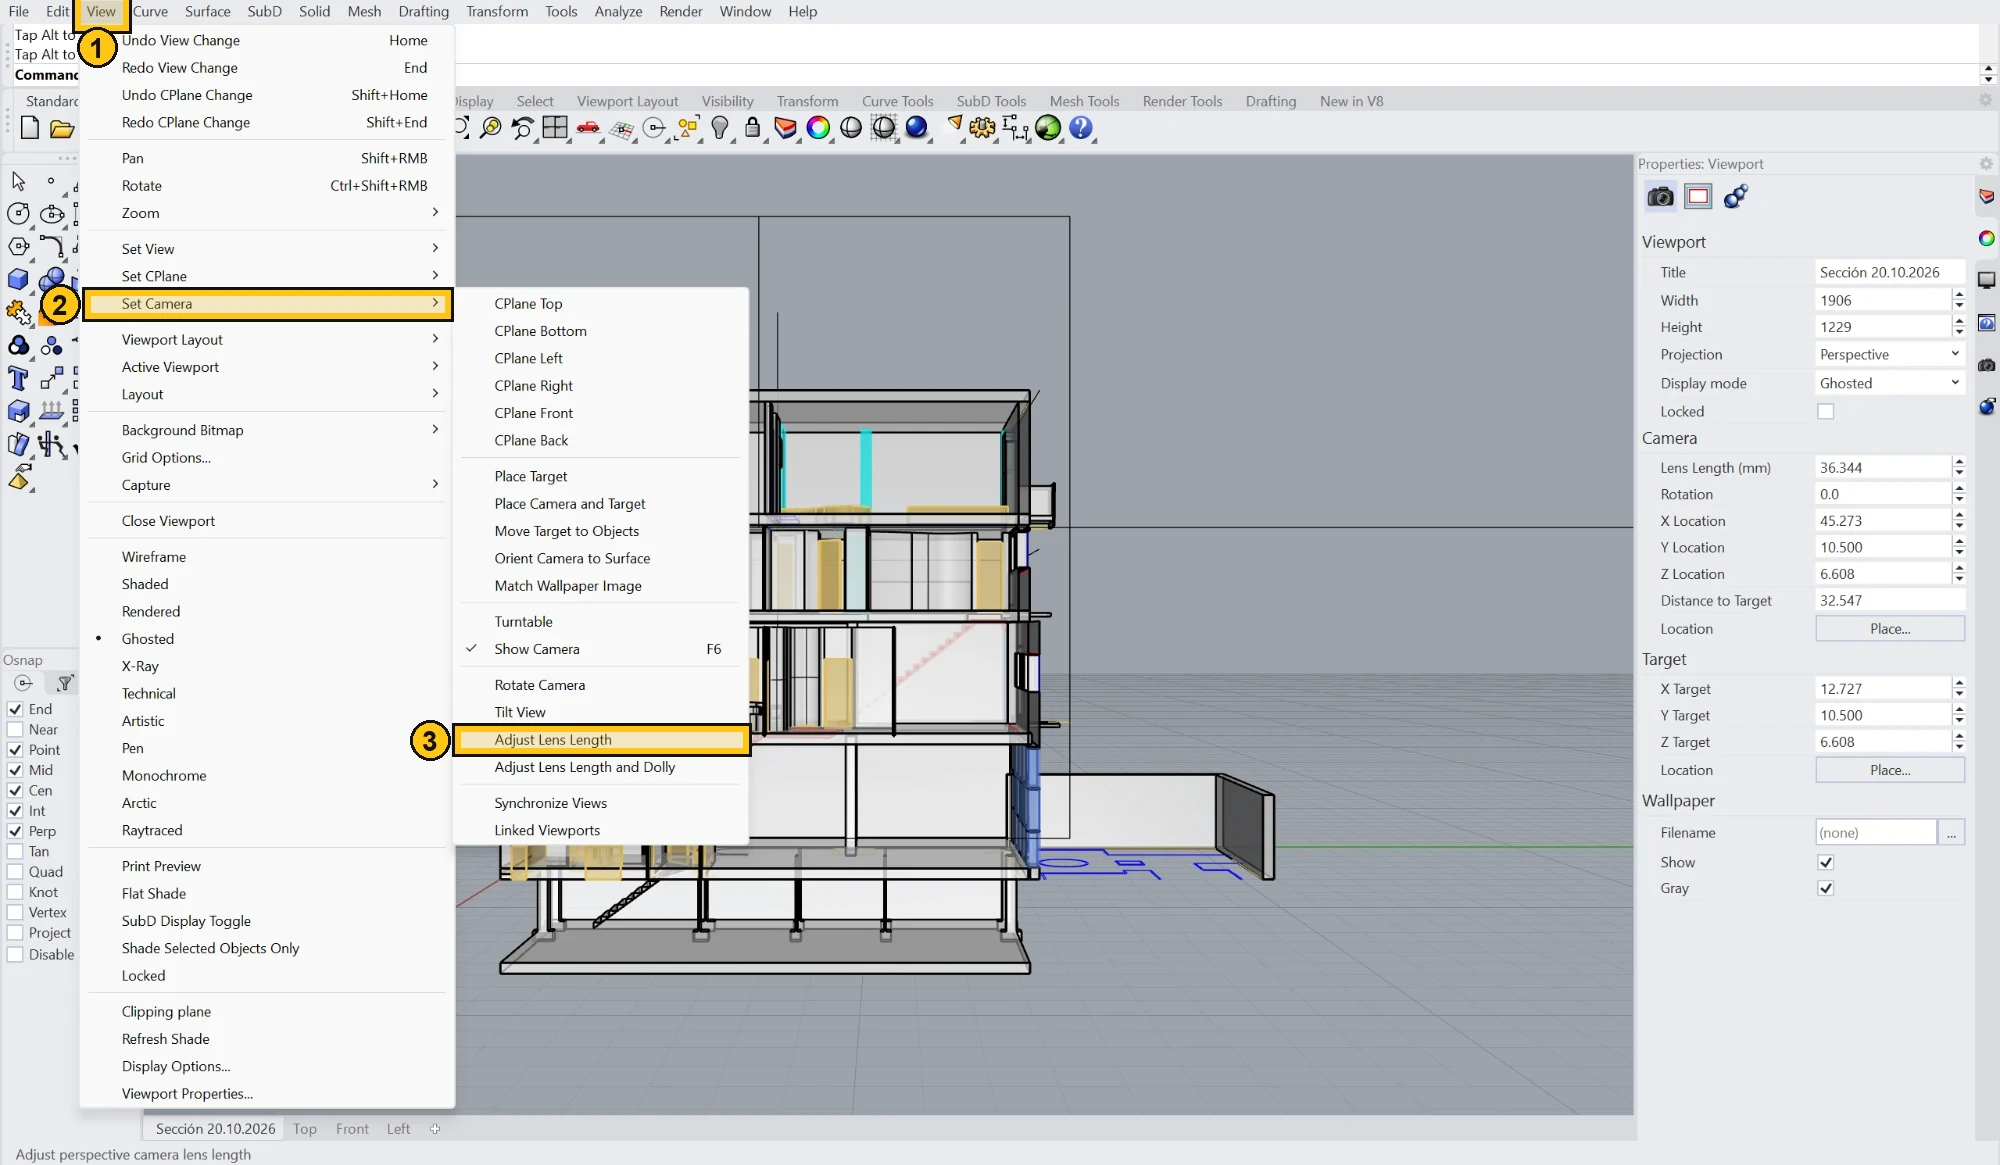Click the Text tool icon in left sidebar
This screenshot has width=2000, height=1165.
pyautogui.click(x=18, y=378)
